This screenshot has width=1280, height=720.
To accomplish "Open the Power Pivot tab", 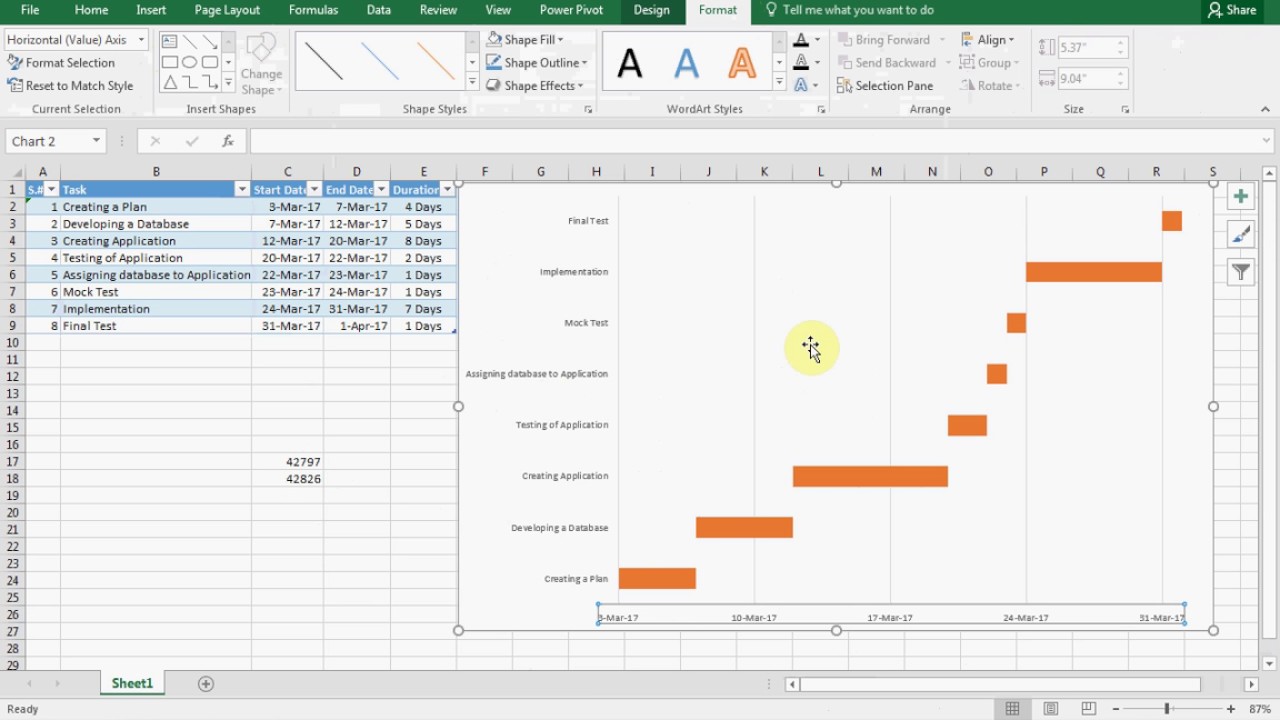I will (570, 10).
